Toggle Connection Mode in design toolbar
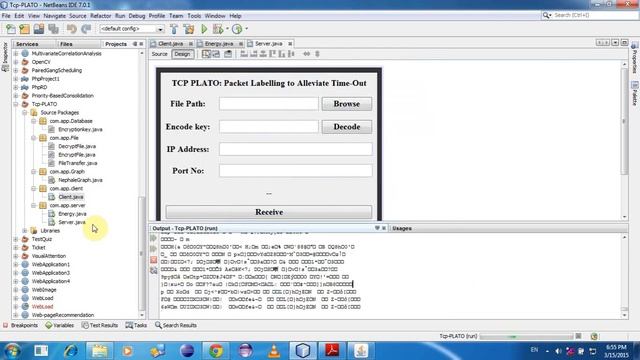640x360 pixels. tap(216, 54)
